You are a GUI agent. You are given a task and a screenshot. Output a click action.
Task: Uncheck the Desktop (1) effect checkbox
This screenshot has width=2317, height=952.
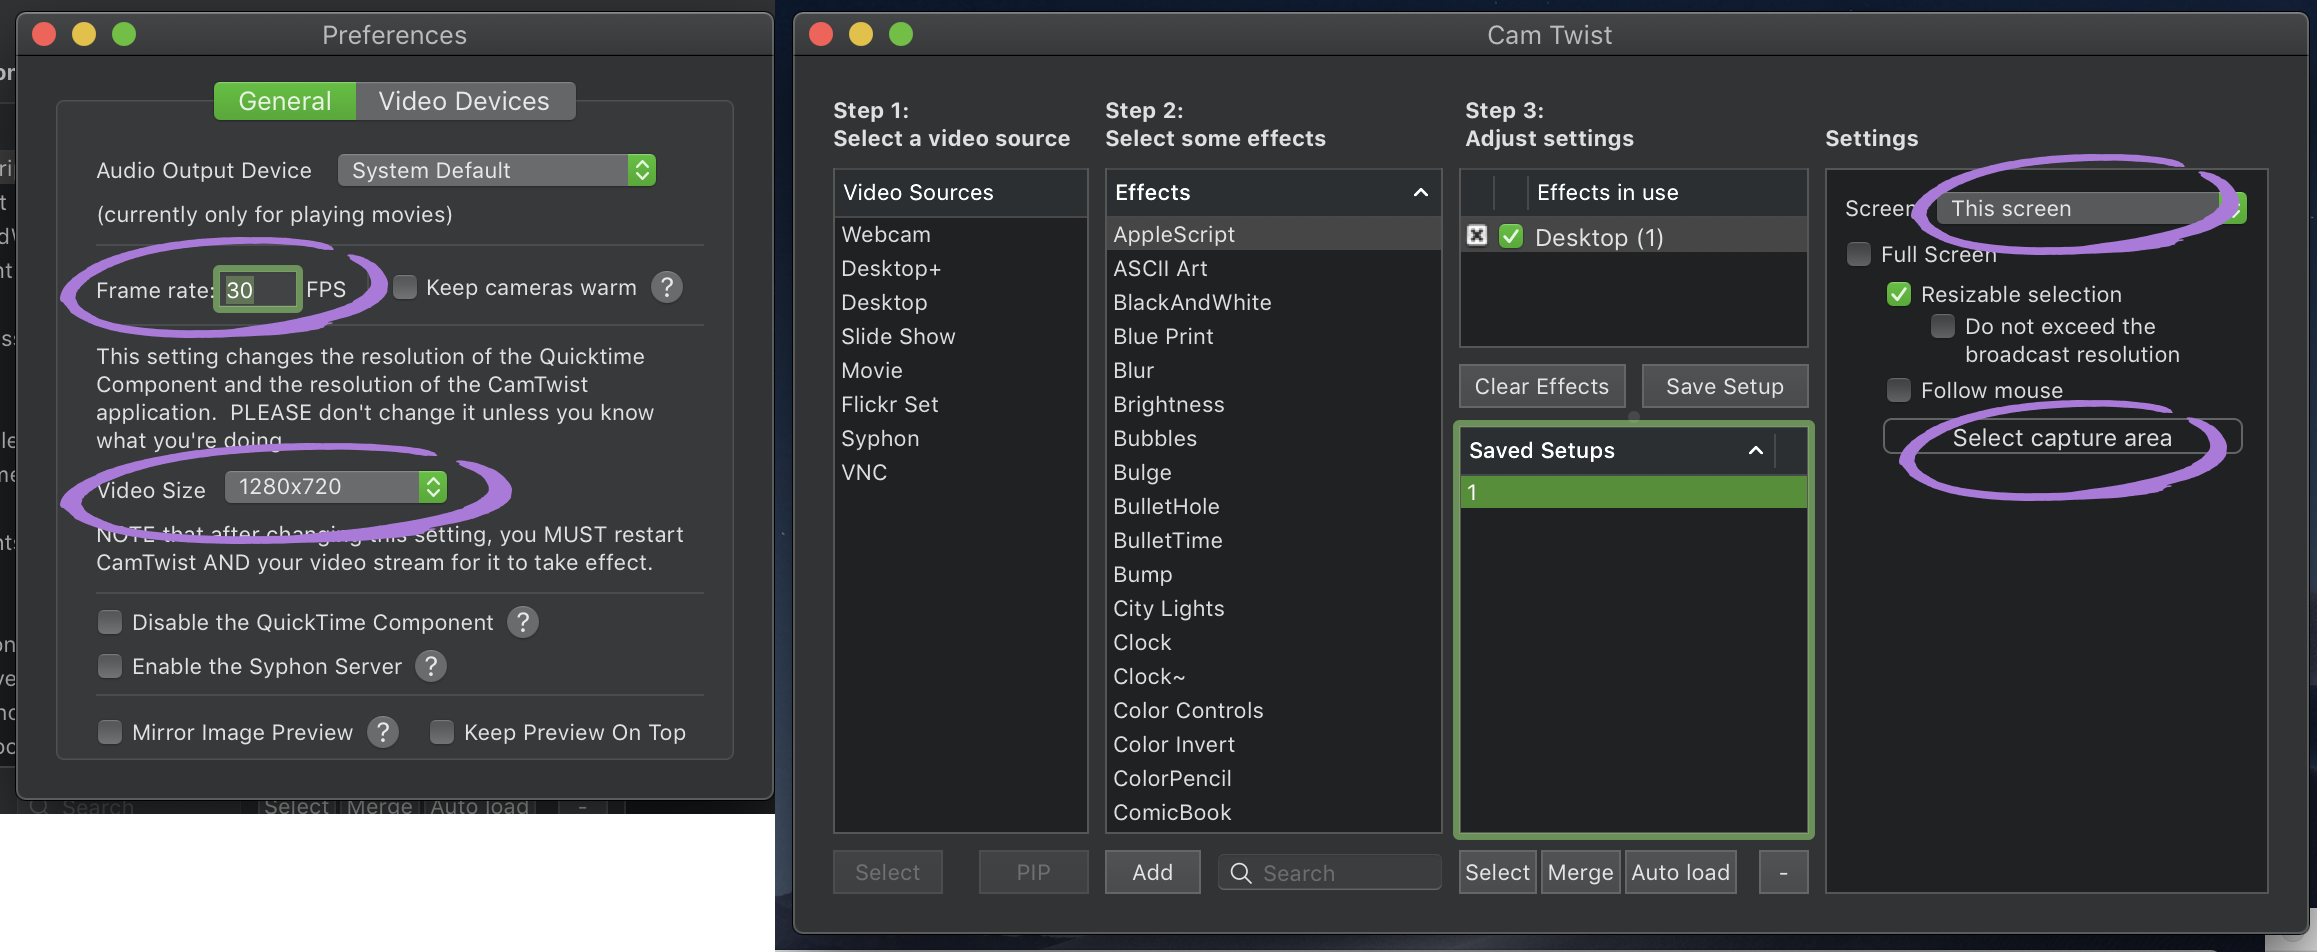click(x=1511, y=236)
